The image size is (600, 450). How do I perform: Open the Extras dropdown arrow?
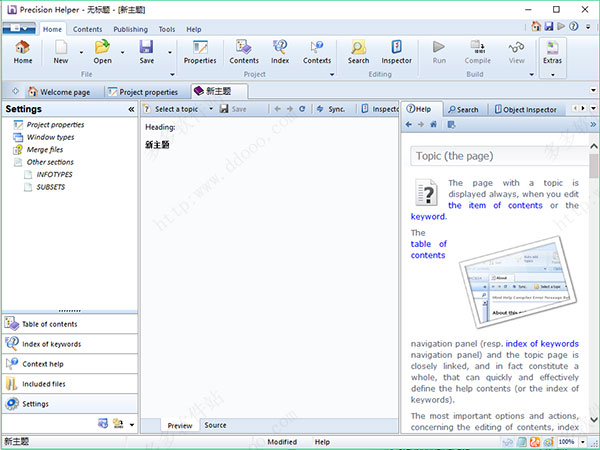[553, 75]
